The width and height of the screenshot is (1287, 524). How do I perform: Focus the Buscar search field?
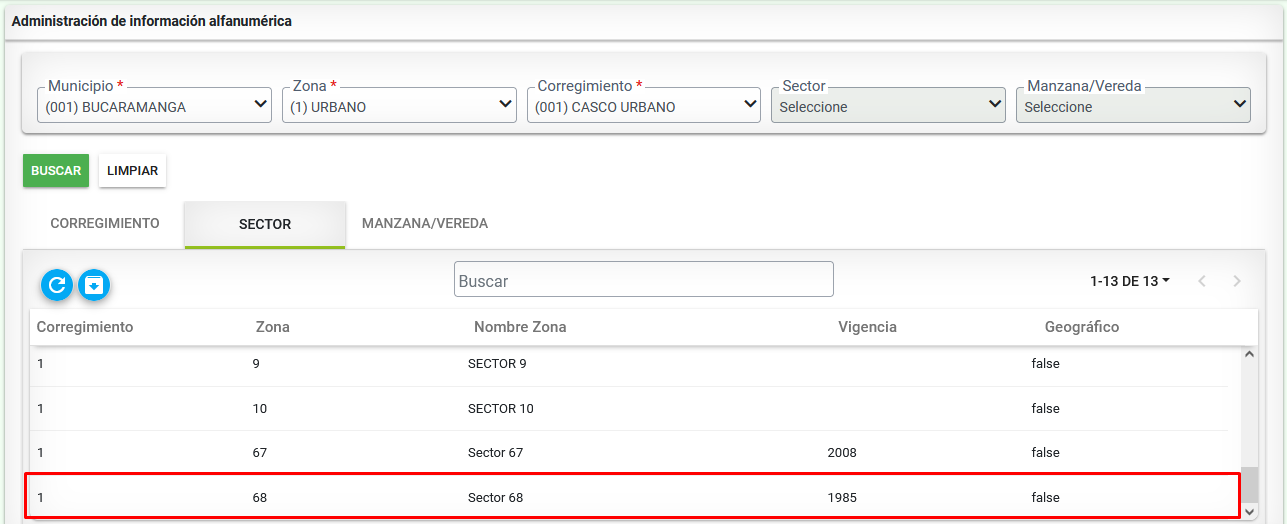point(644,280)
